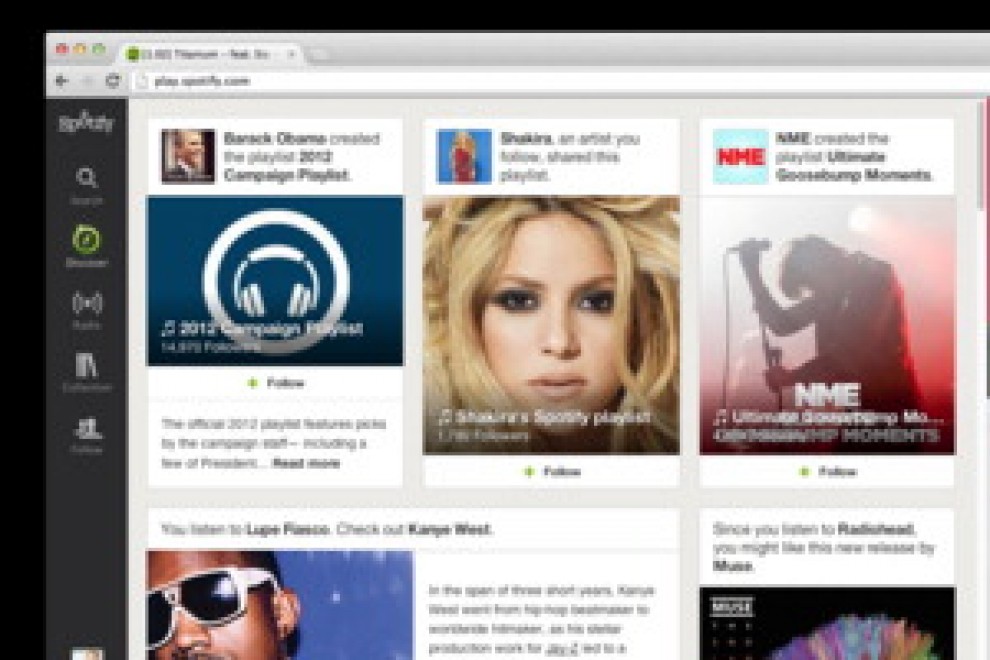The width and height of the screenshot is (990, 660).
Task: Open Radio from the sidebar
Action: click(x=86, y=309)
